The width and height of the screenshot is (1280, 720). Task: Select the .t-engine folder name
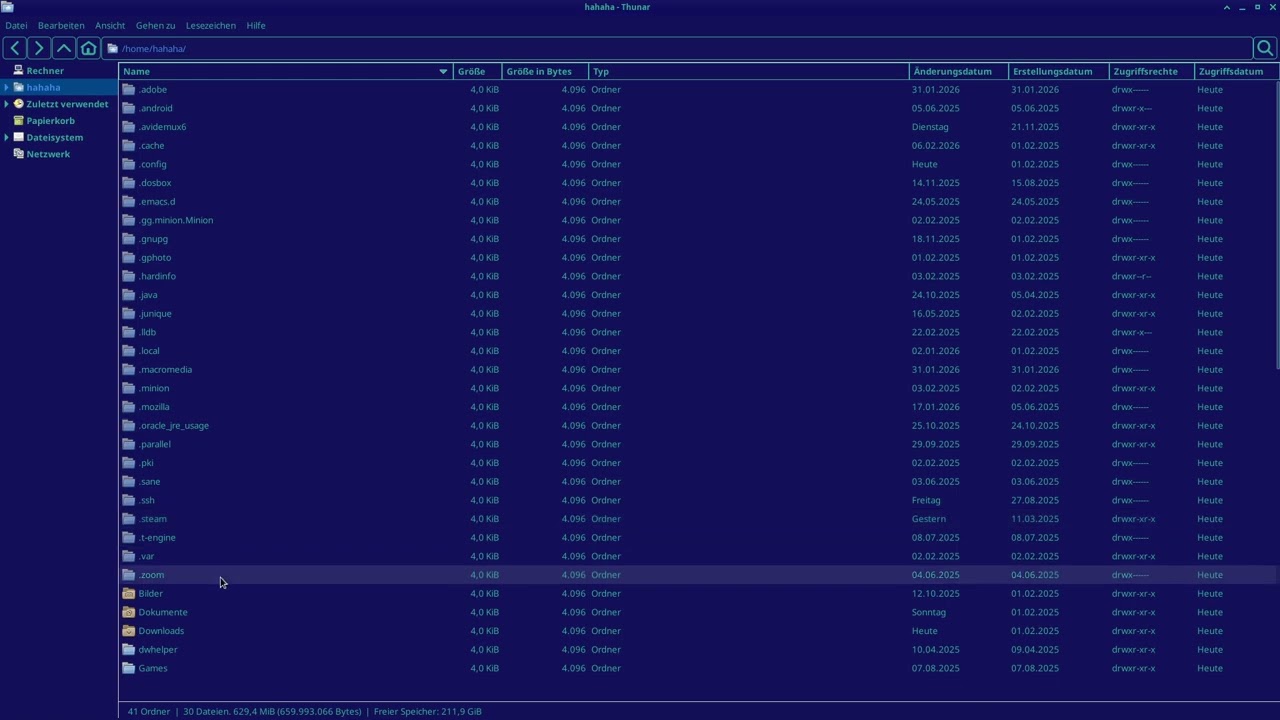tap(157, 537)
